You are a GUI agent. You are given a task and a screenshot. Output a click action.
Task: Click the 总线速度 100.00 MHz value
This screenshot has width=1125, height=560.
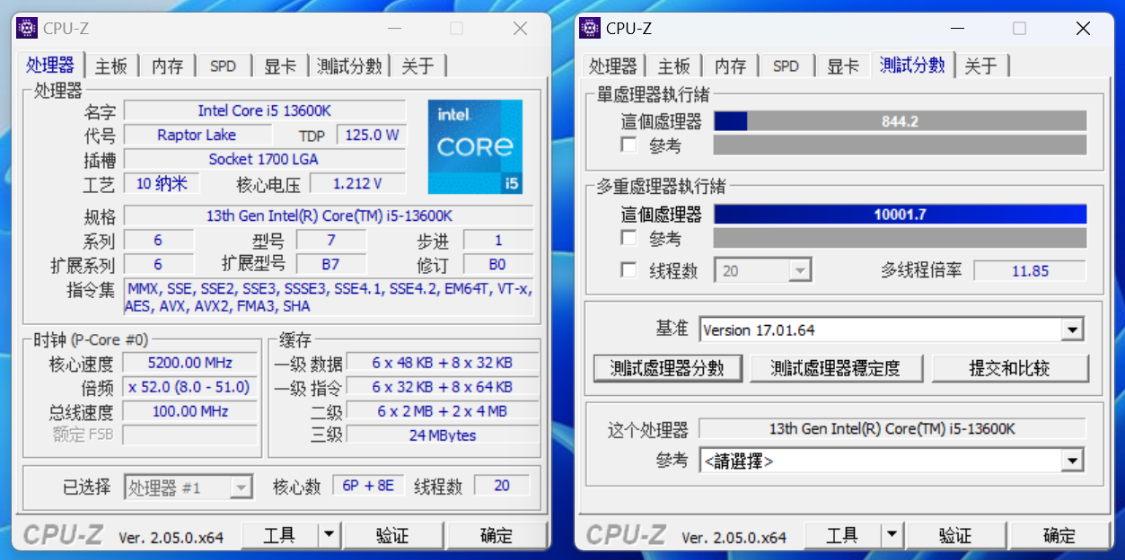coord(190,412)
